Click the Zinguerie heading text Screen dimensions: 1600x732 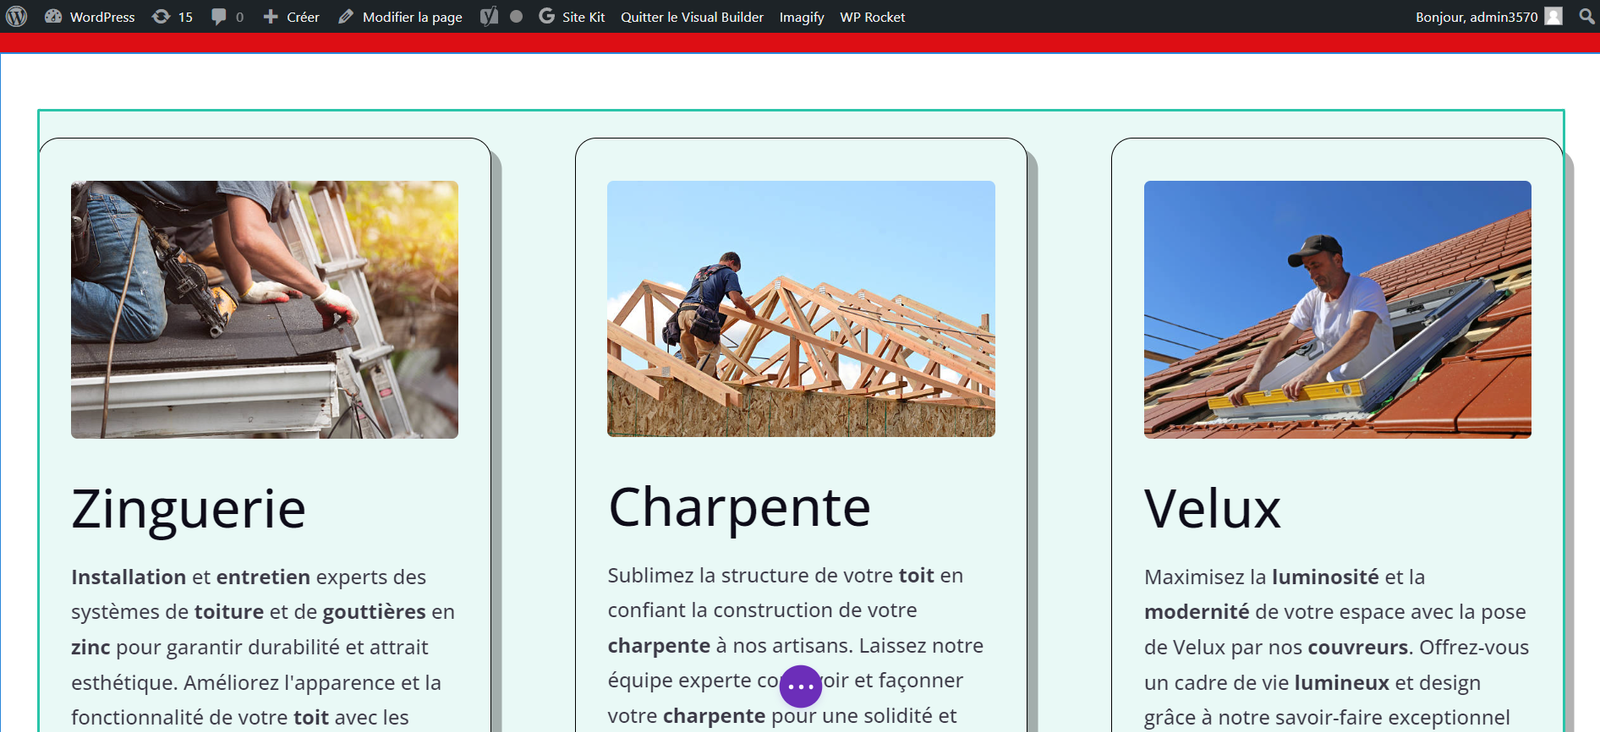coord(188,509)
